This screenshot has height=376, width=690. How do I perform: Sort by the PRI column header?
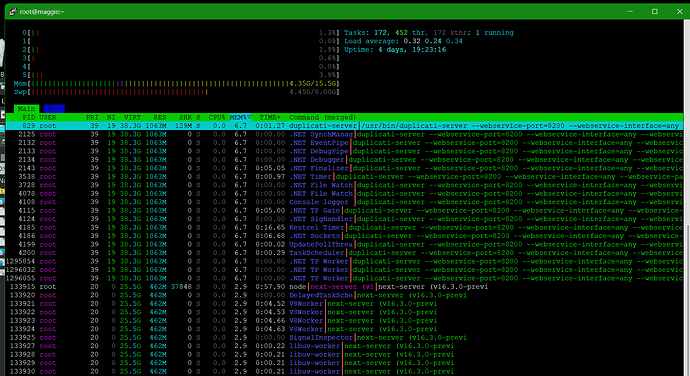tap(92, 117)
